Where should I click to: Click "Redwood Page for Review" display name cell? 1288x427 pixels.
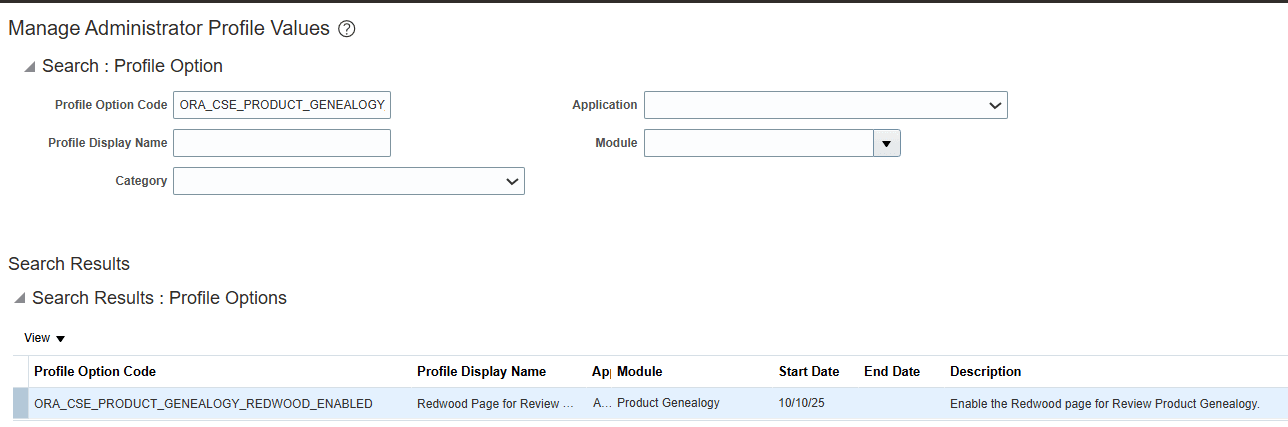coord(495,404)
